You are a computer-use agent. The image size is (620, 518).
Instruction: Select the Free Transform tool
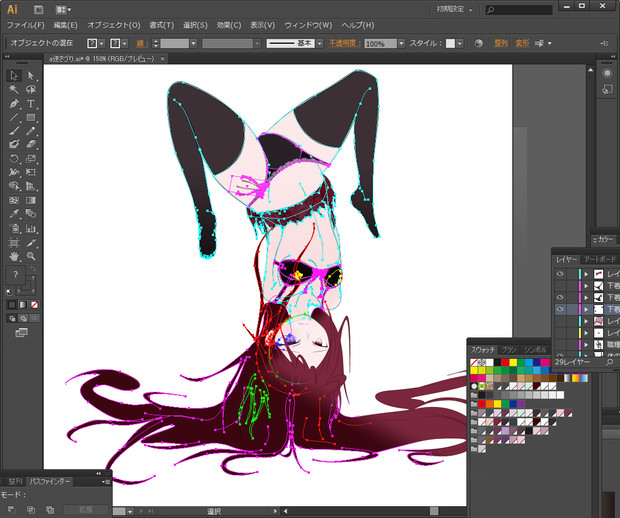click(31, 172)
